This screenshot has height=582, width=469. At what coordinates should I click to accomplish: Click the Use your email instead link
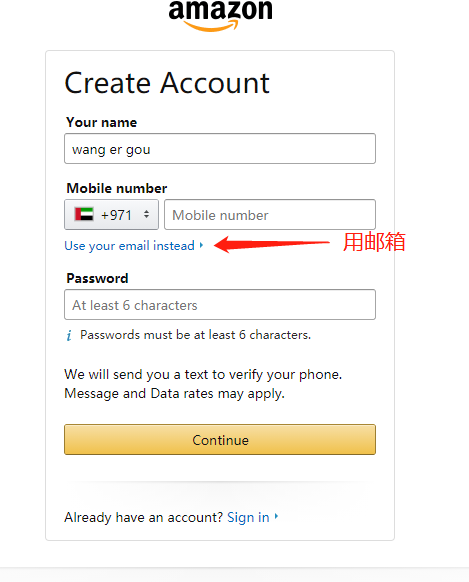[x=129, y=246]
